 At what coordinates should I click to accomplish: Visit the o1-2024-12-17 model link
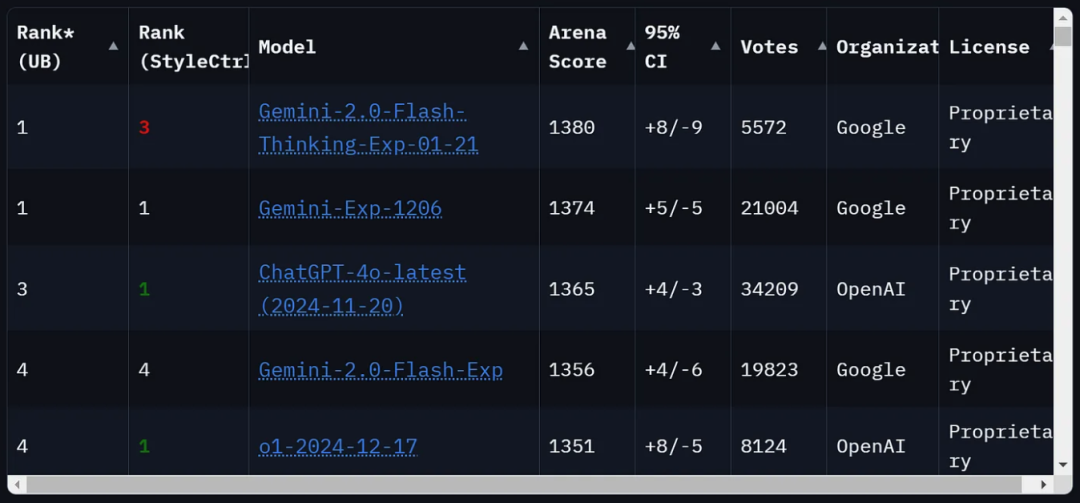337,446
